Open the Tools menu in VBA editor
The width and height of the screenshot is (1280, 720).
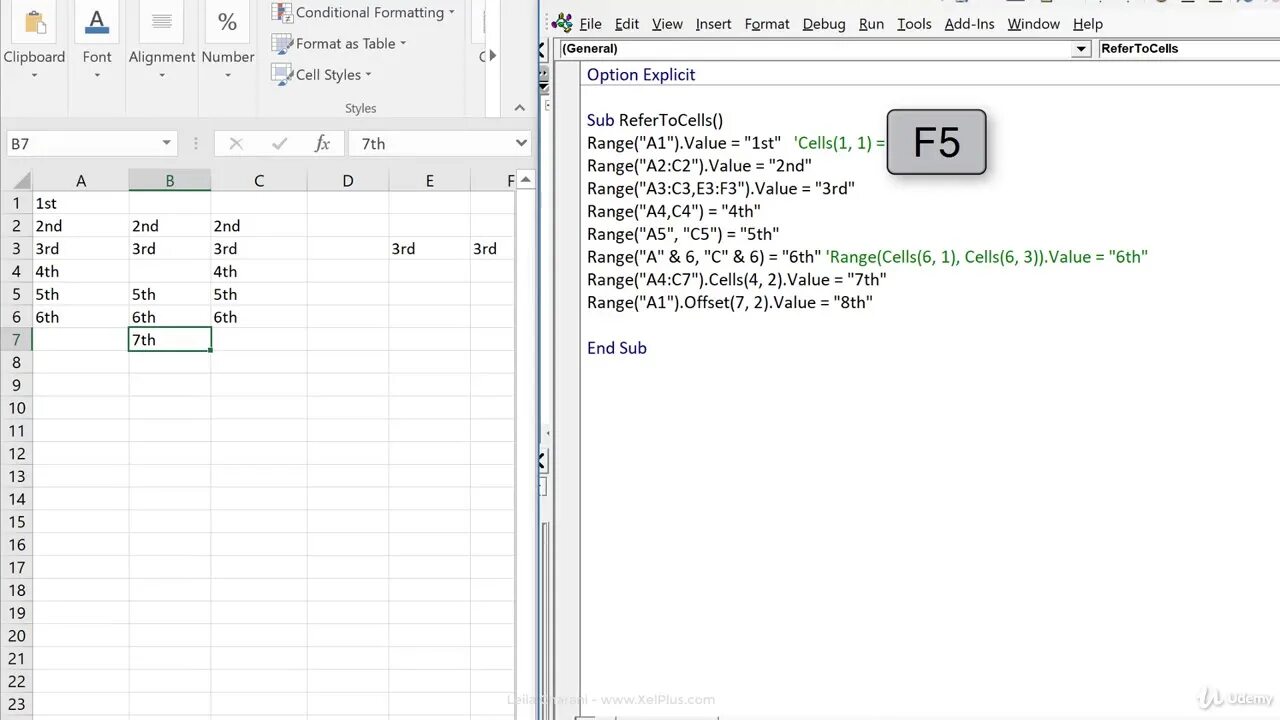(914, 24)
